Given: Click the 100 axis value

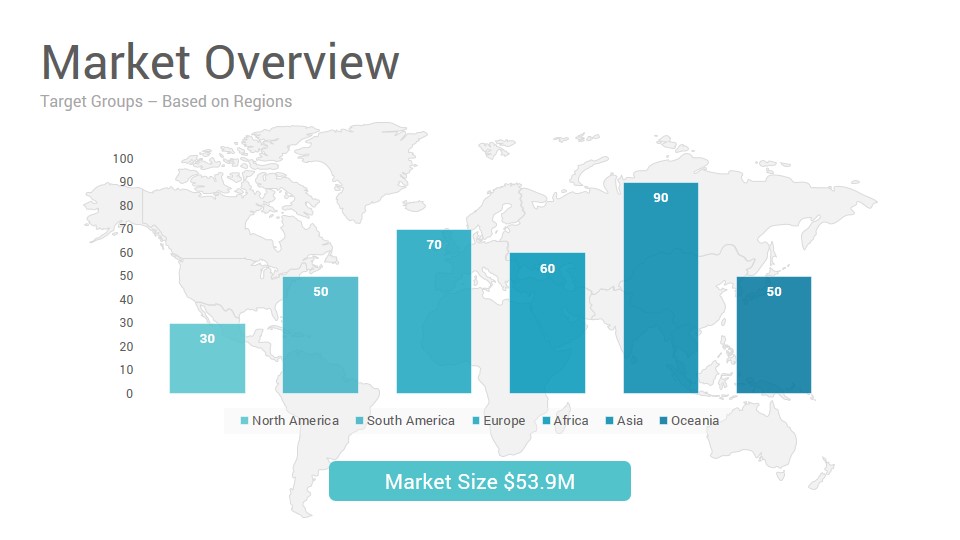Looking at the screenshot, I should 123,159.
